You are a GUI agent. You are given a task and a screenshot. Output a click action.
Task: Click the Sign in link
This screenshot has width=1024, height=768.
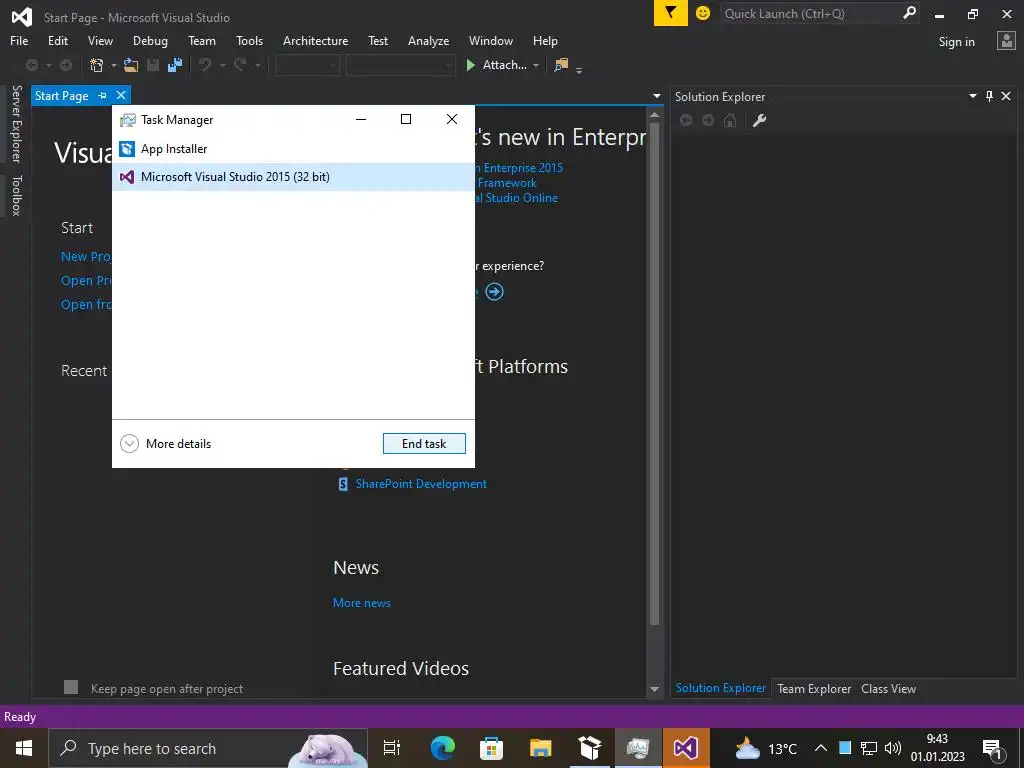click(x=956, y=42)
